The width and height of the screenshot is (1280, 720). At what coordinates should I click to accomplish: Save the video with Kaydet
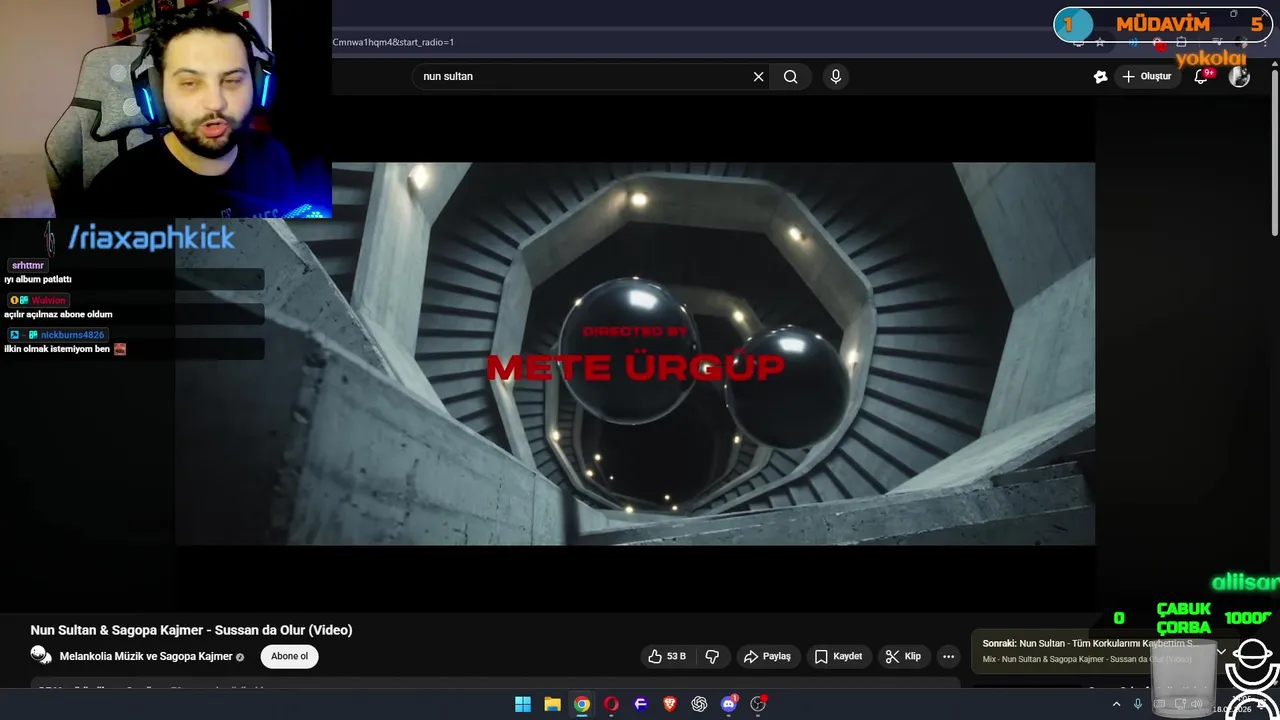click(838, 657)
